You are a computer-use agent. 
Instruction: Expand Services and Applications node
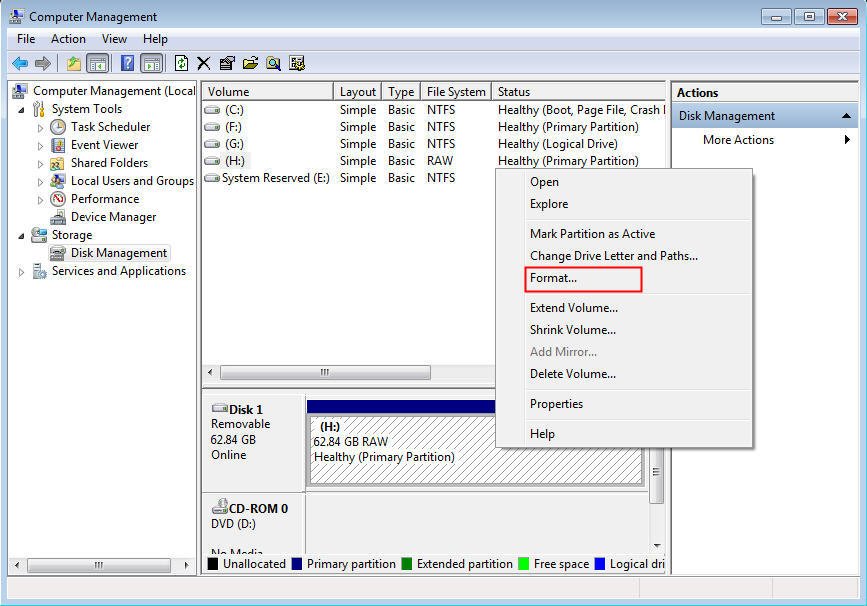pos(21,272)
